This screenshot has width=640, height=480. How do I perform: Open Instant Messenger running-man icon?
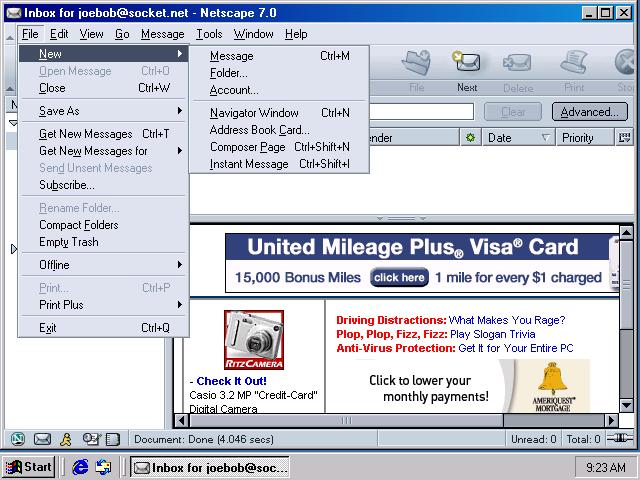coord(66,439)
